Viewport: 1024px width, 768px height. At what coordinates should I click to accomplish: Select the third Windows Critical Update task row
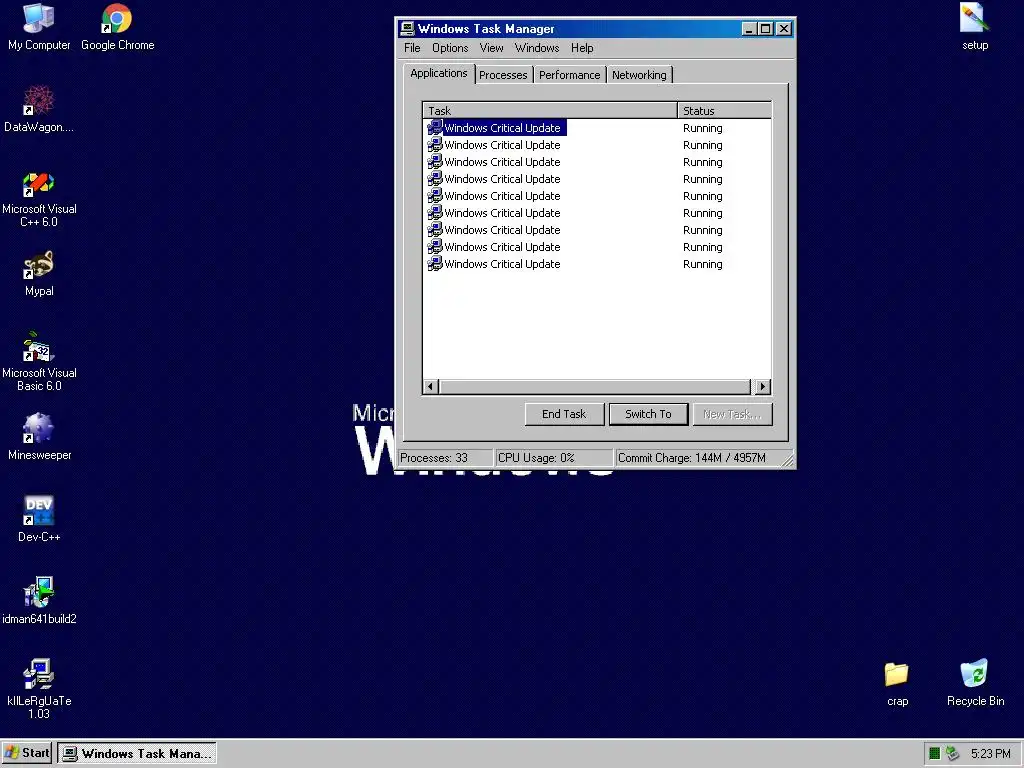tap(597, 162)
